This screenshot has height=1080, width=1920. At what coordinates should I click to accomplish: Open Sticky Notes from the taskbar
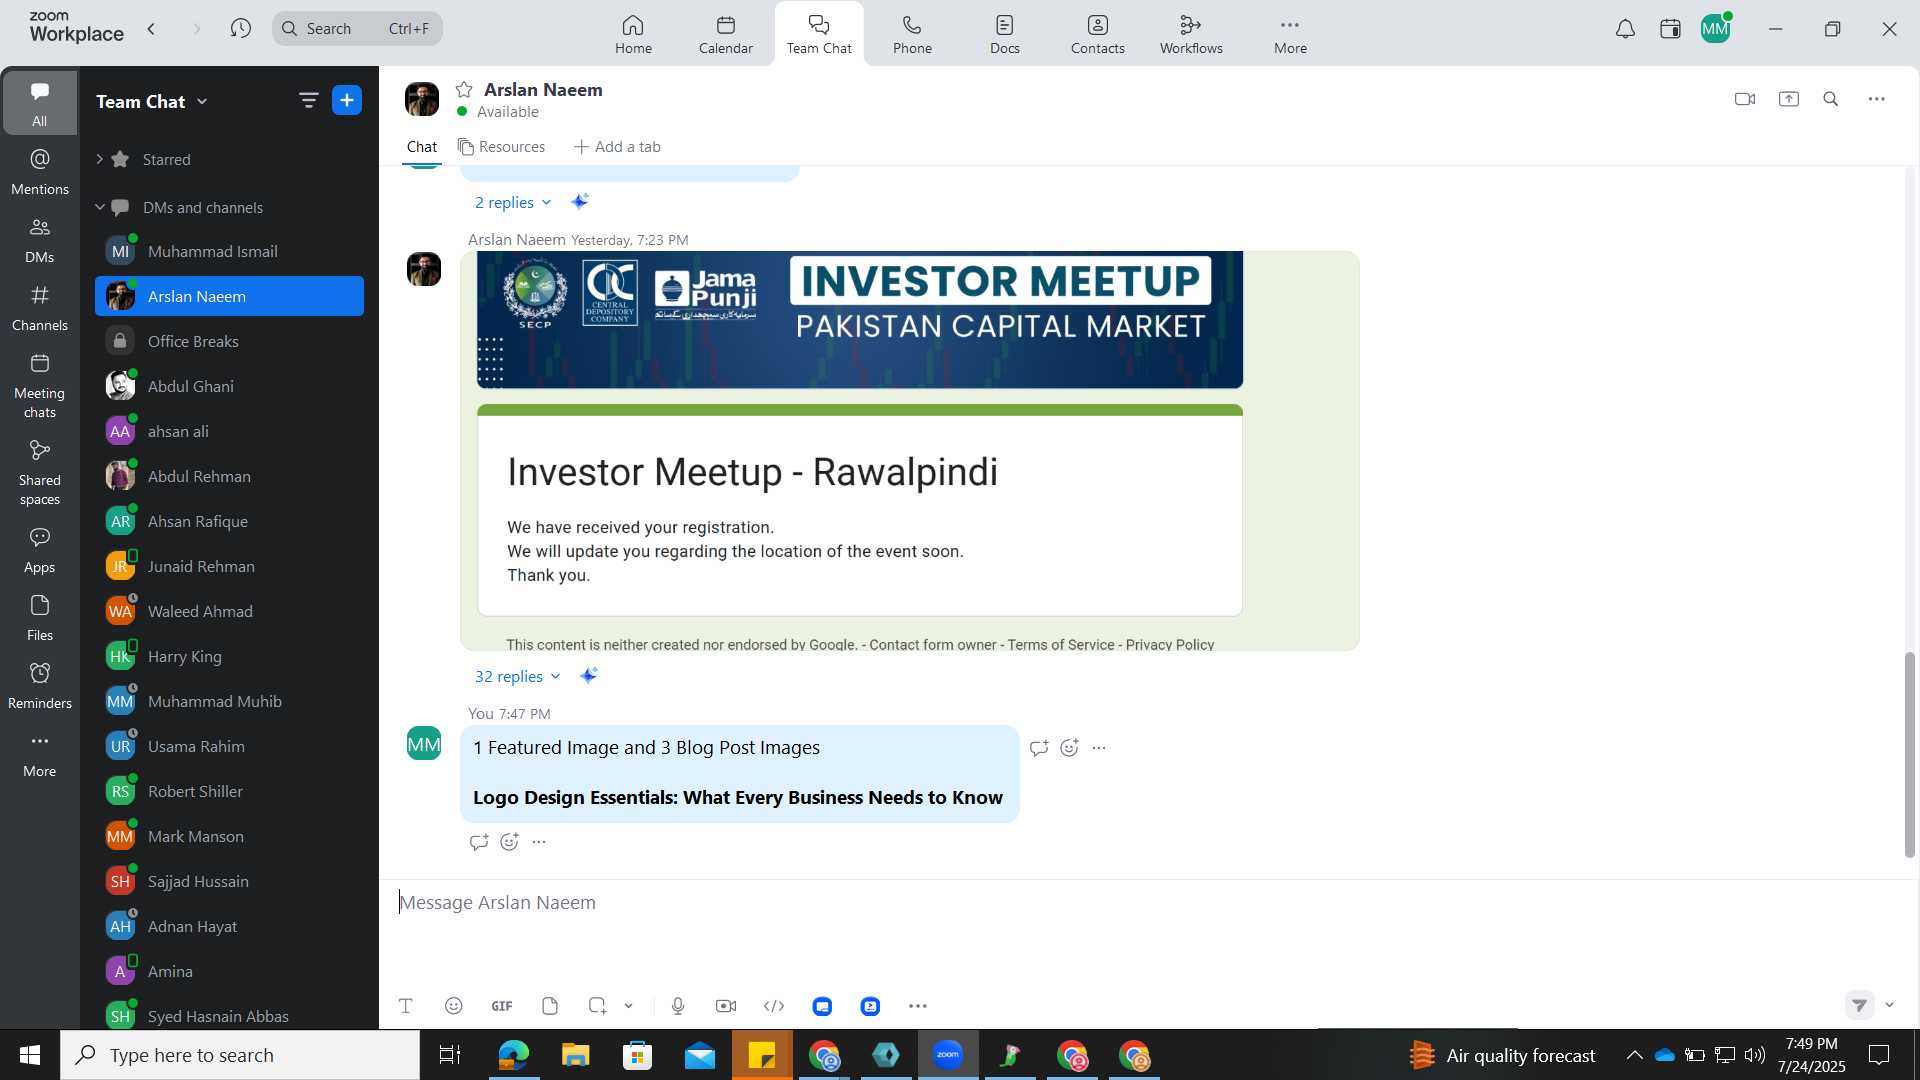[x=762, y=1055]
